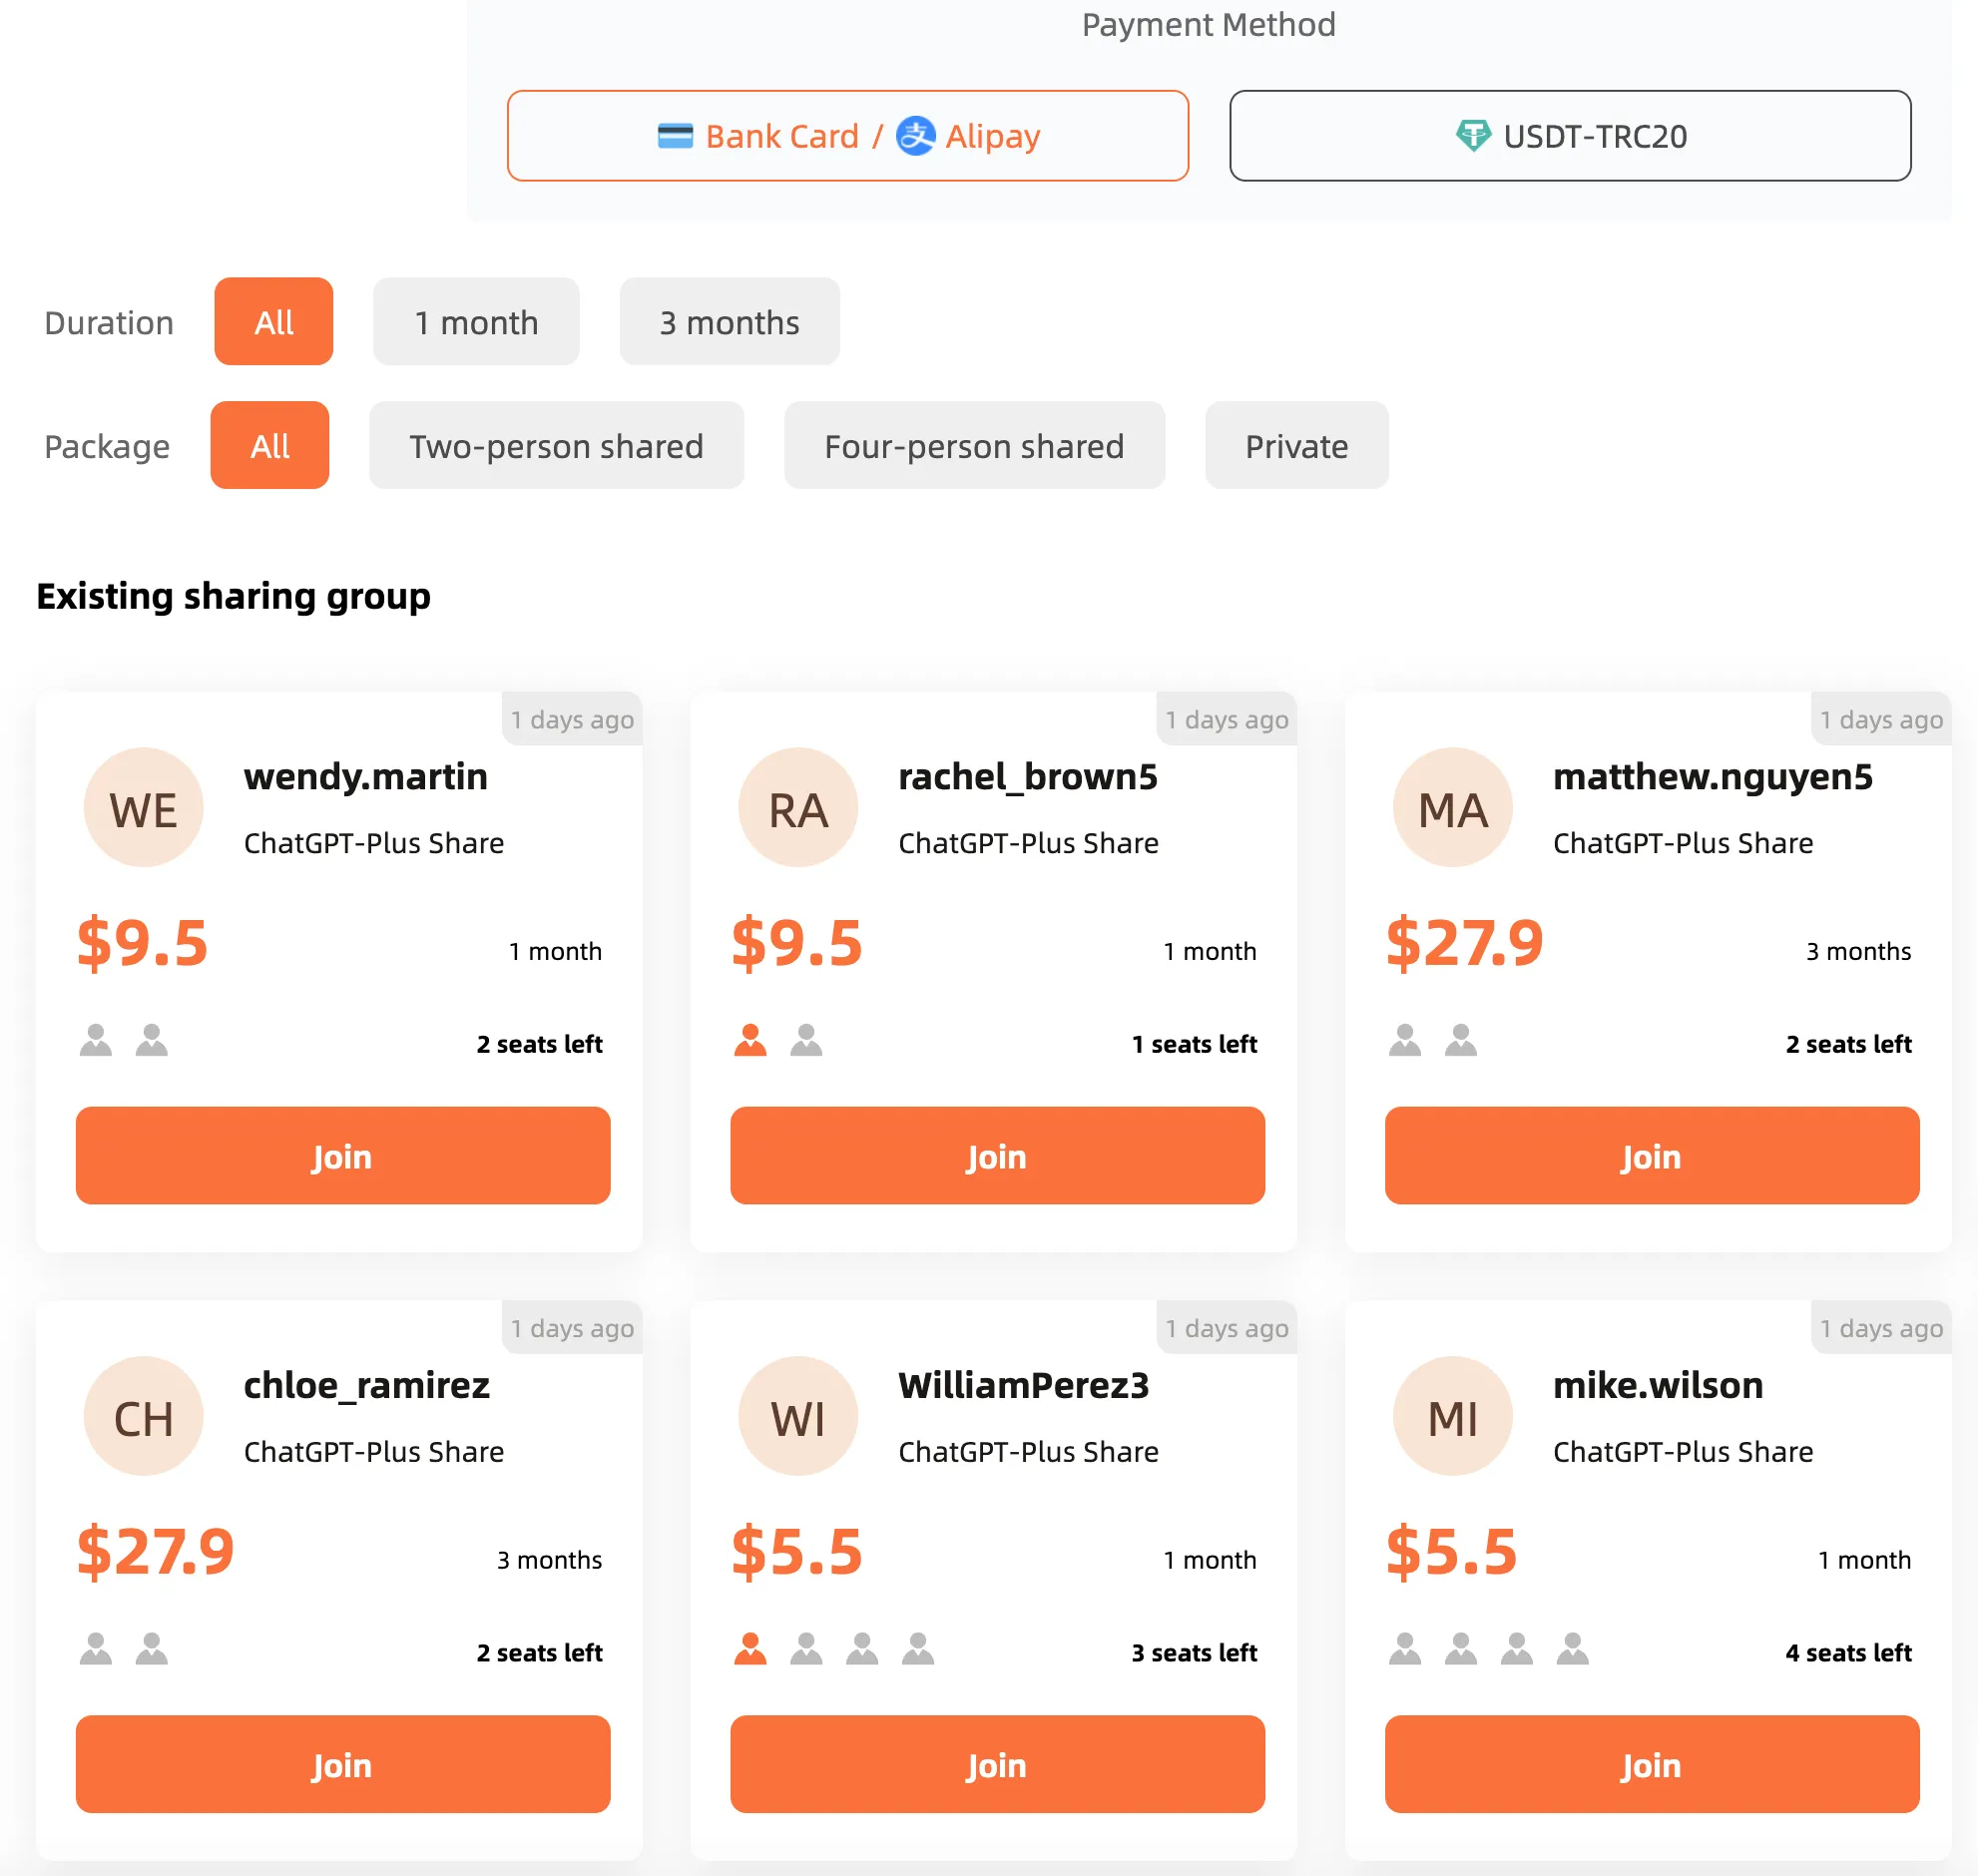Select the 1 month duration filter
Viewport: 1978px width, 1876px height.
tap(476, 321)
